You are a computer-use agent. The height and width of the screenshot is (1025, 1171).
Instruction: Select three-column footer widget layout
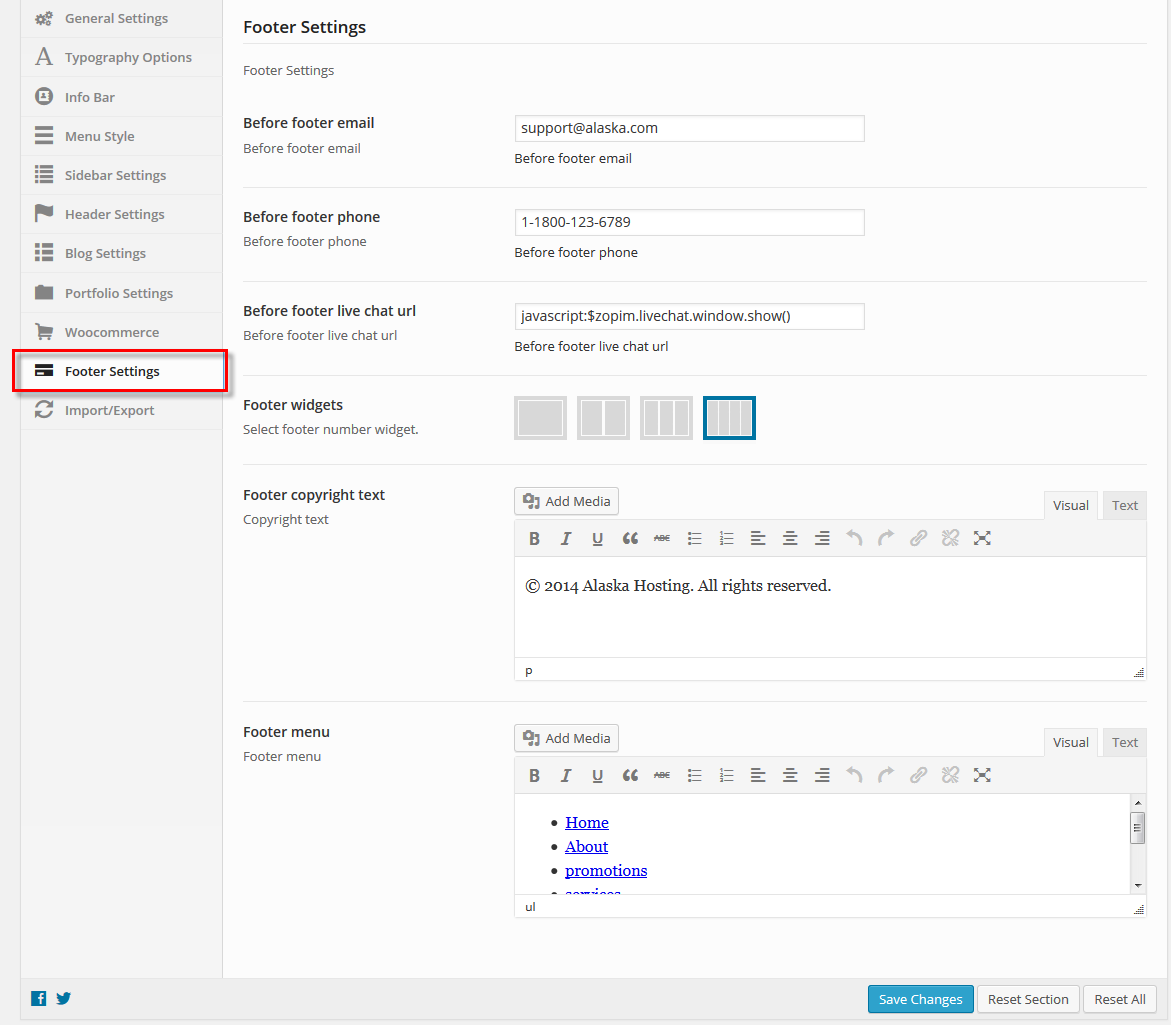[666, 418]
